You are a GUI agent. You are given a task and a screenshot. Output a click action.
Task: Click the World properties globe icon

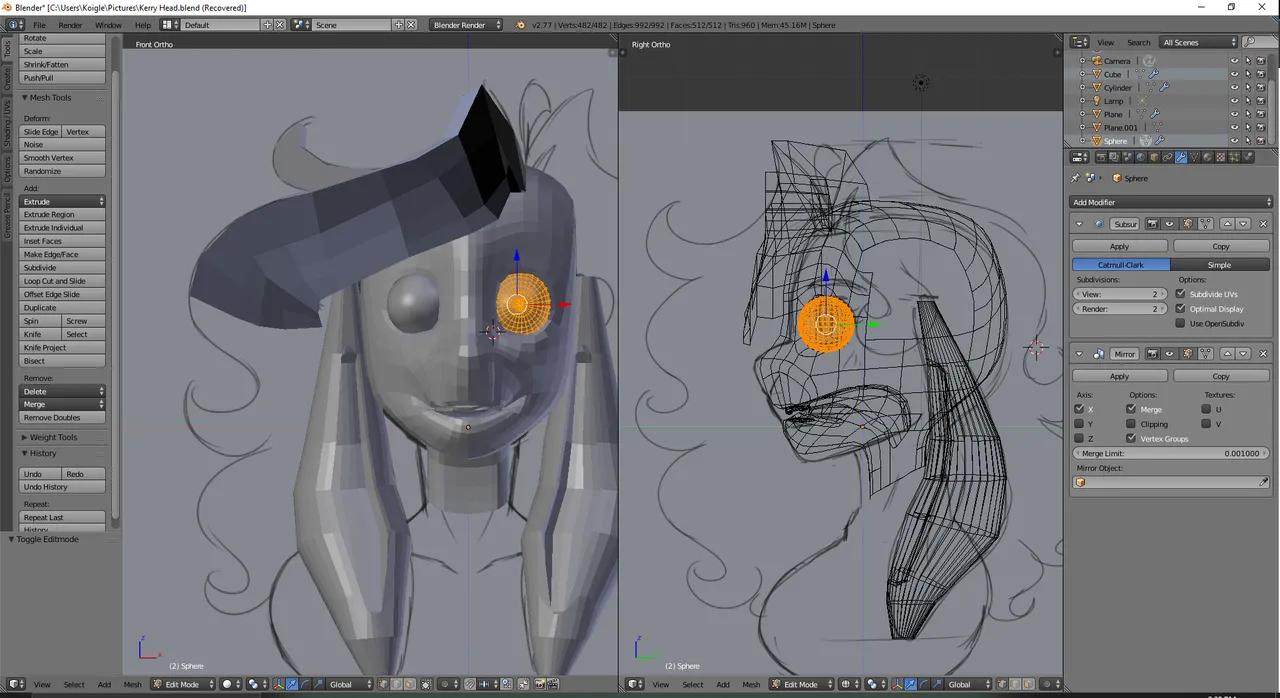1141,157
